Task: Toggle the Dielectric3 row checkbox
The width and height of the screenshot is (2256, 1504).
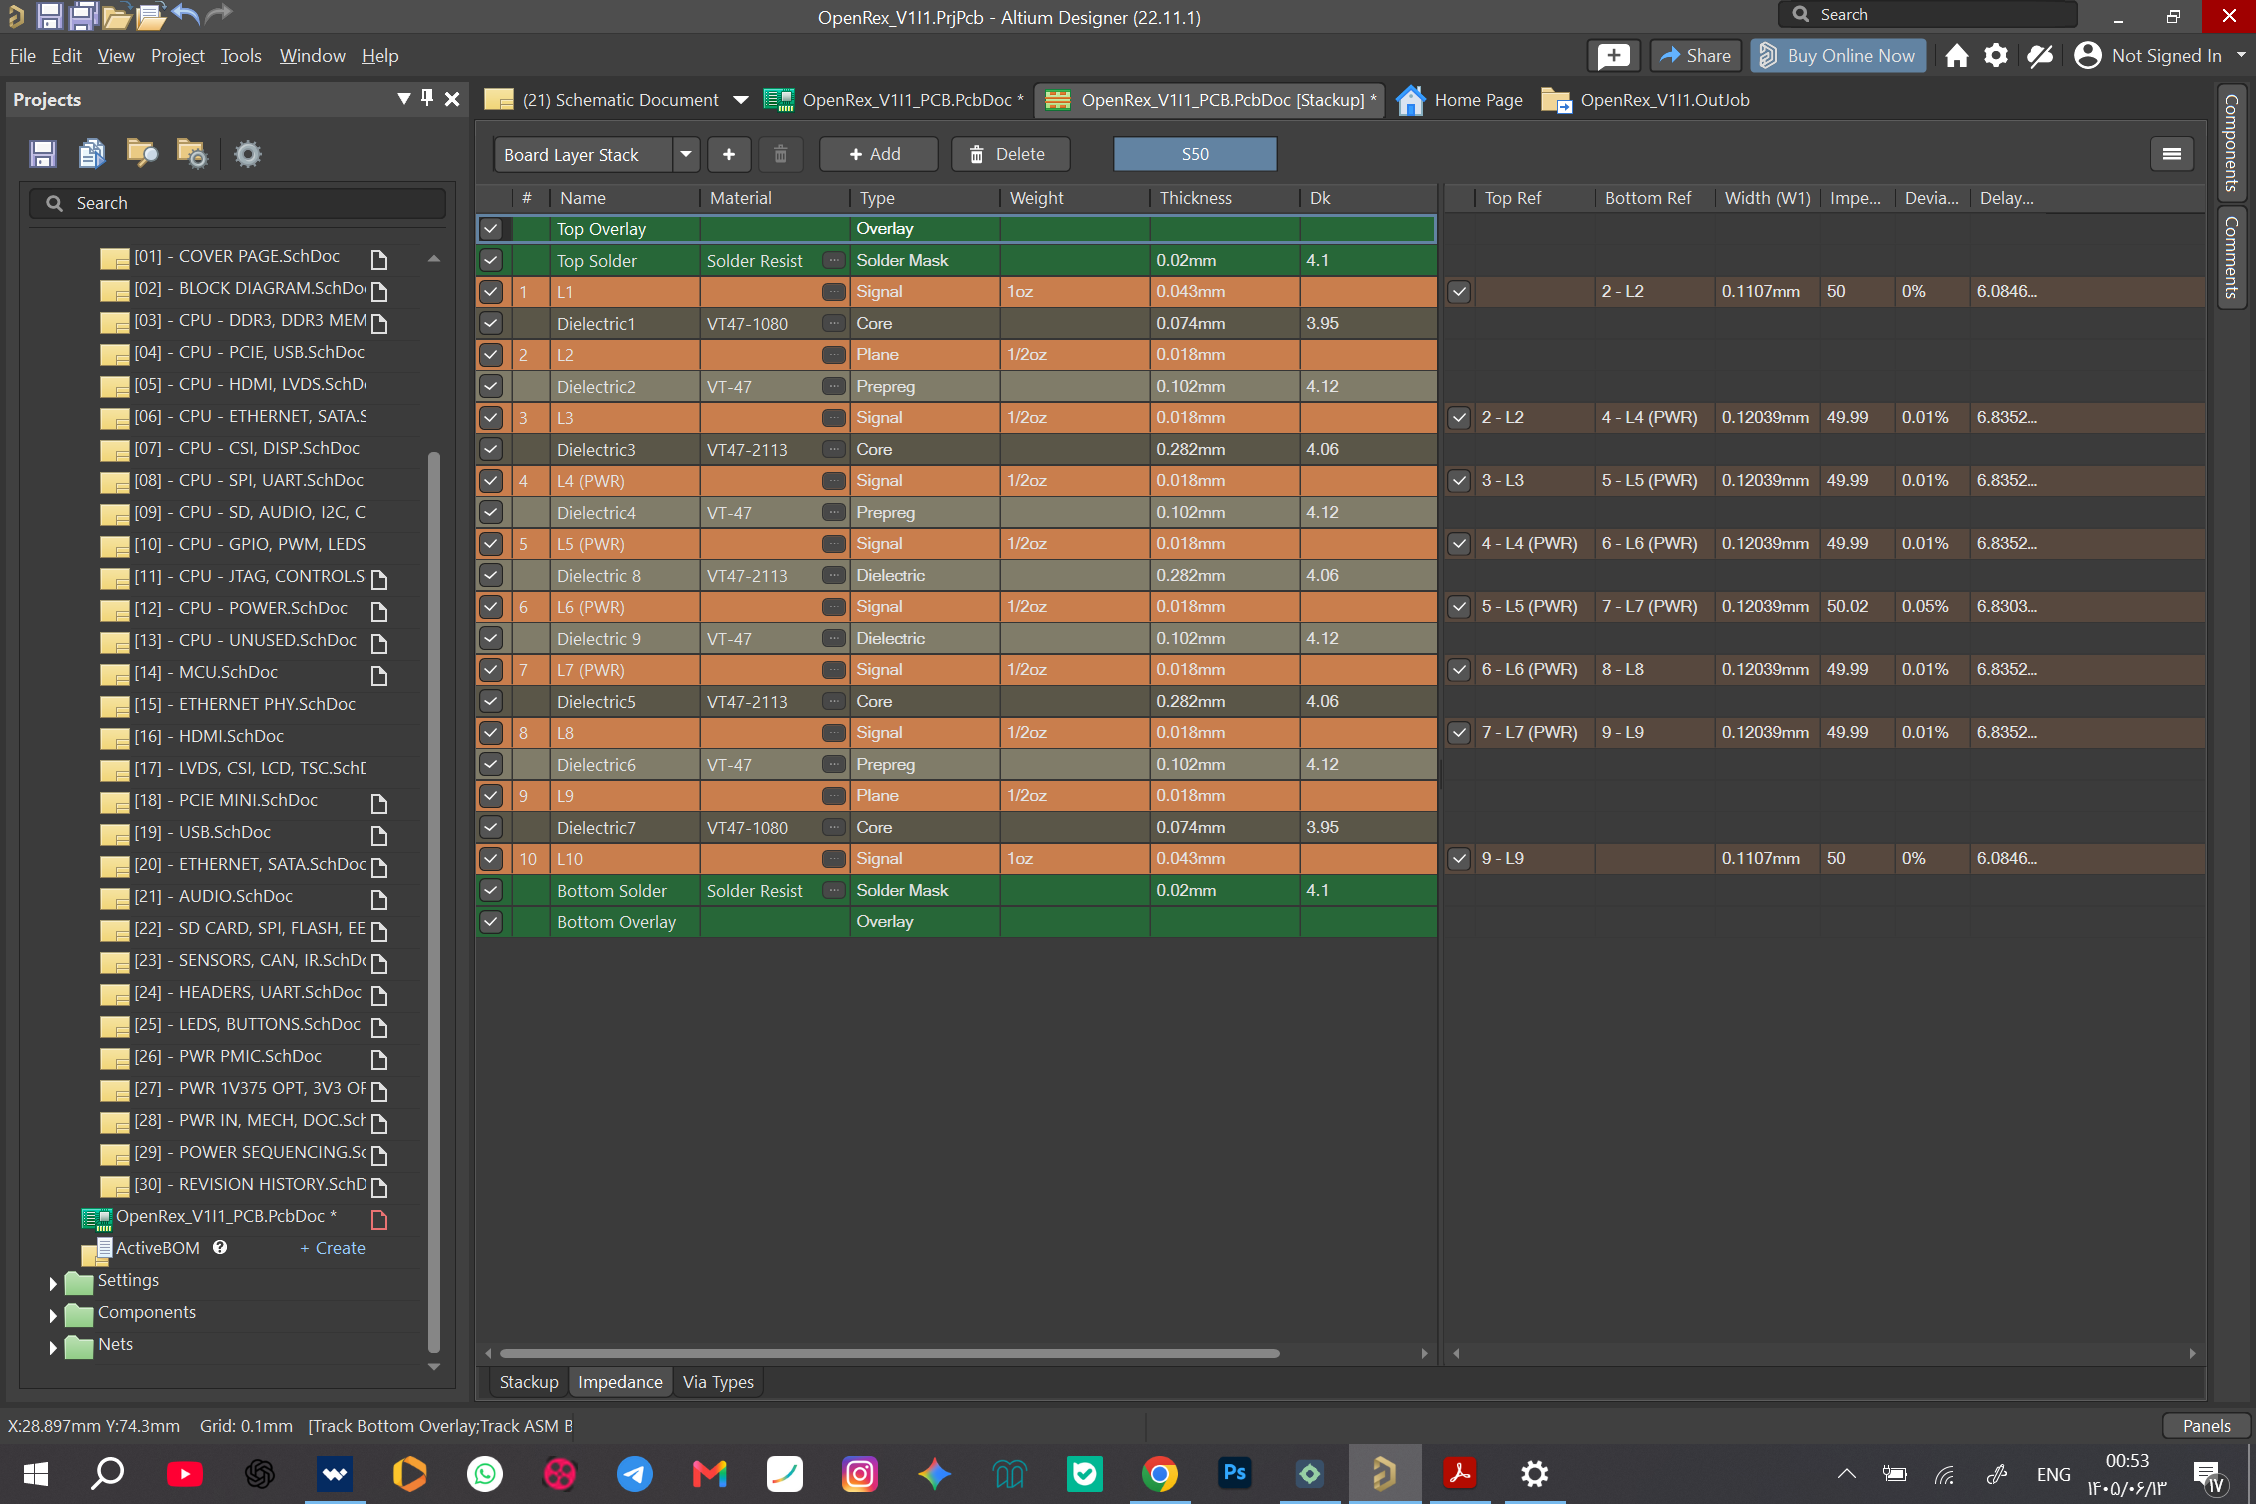Action: point(491,449)
